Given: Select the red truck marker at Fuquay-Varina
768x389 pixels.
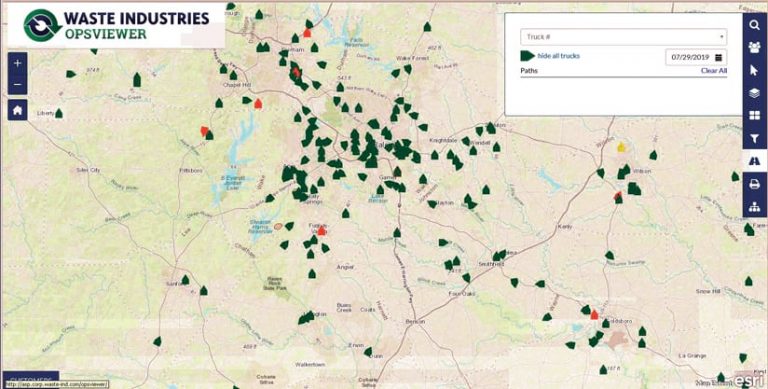Looking at the screenshot, I should tap(321, 231).
